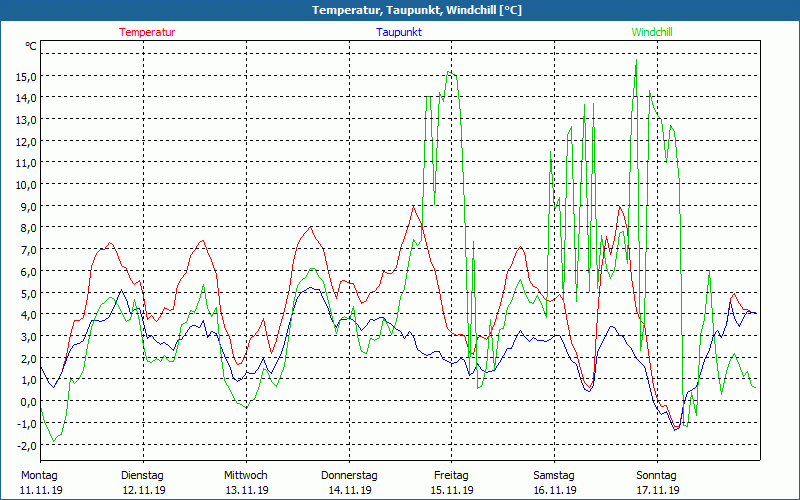The height and width of the screenshot is (500, 800).
Task: Click the chart title 'Temperatur, Taupunkt, Windchill [°C]'
Action: coord(417,10)
